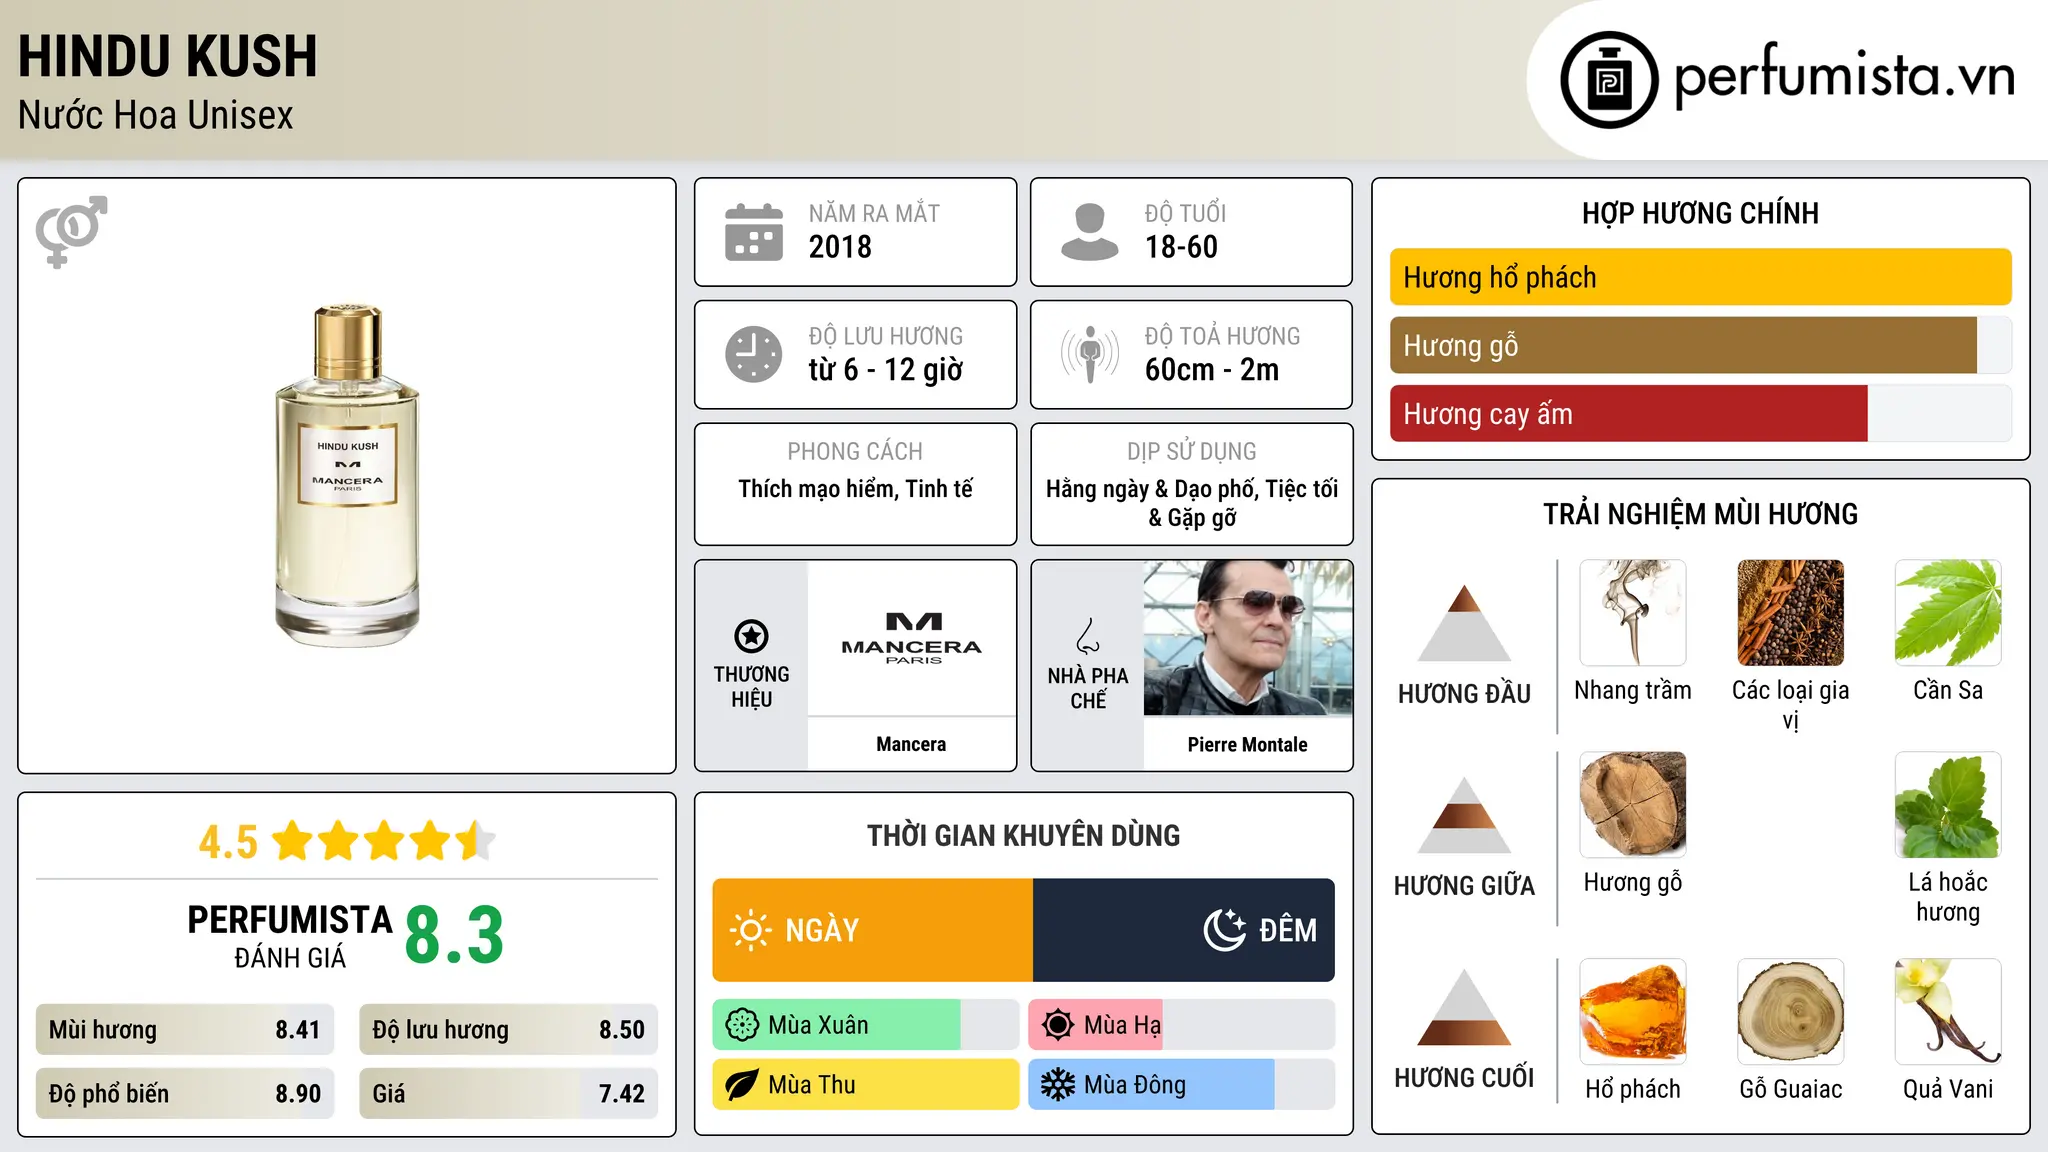Click the person icon beside Độ tuổi
2048x1152 pixels.
click(x=1090, y=232)
